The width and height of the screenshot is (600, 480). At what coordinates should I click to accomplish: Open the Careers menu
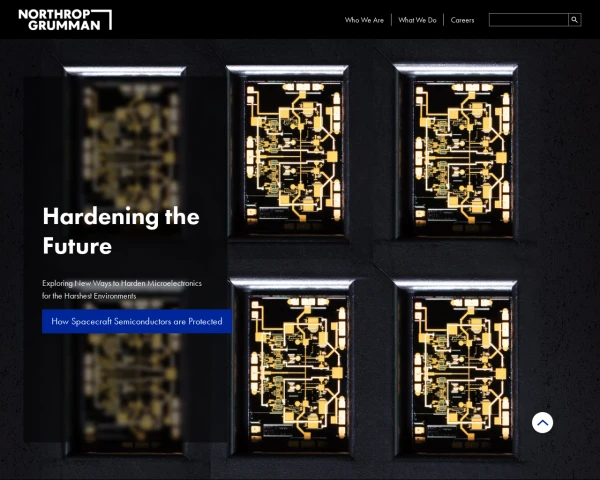pyautogui.click(x=462, y=20)
